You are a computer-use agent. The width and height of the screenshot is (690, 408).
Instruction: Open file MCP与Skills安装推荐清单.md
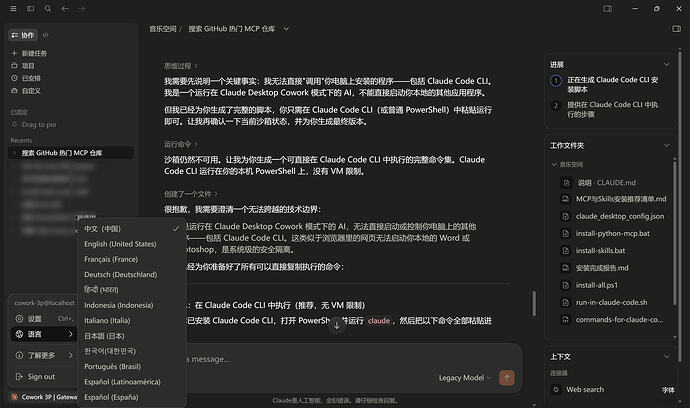click(x=620, y=199)
